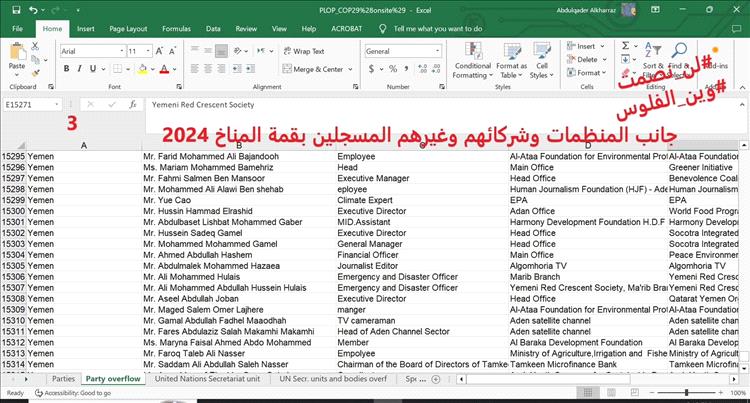Open the General number format dropdown

[x=437, y=51]
